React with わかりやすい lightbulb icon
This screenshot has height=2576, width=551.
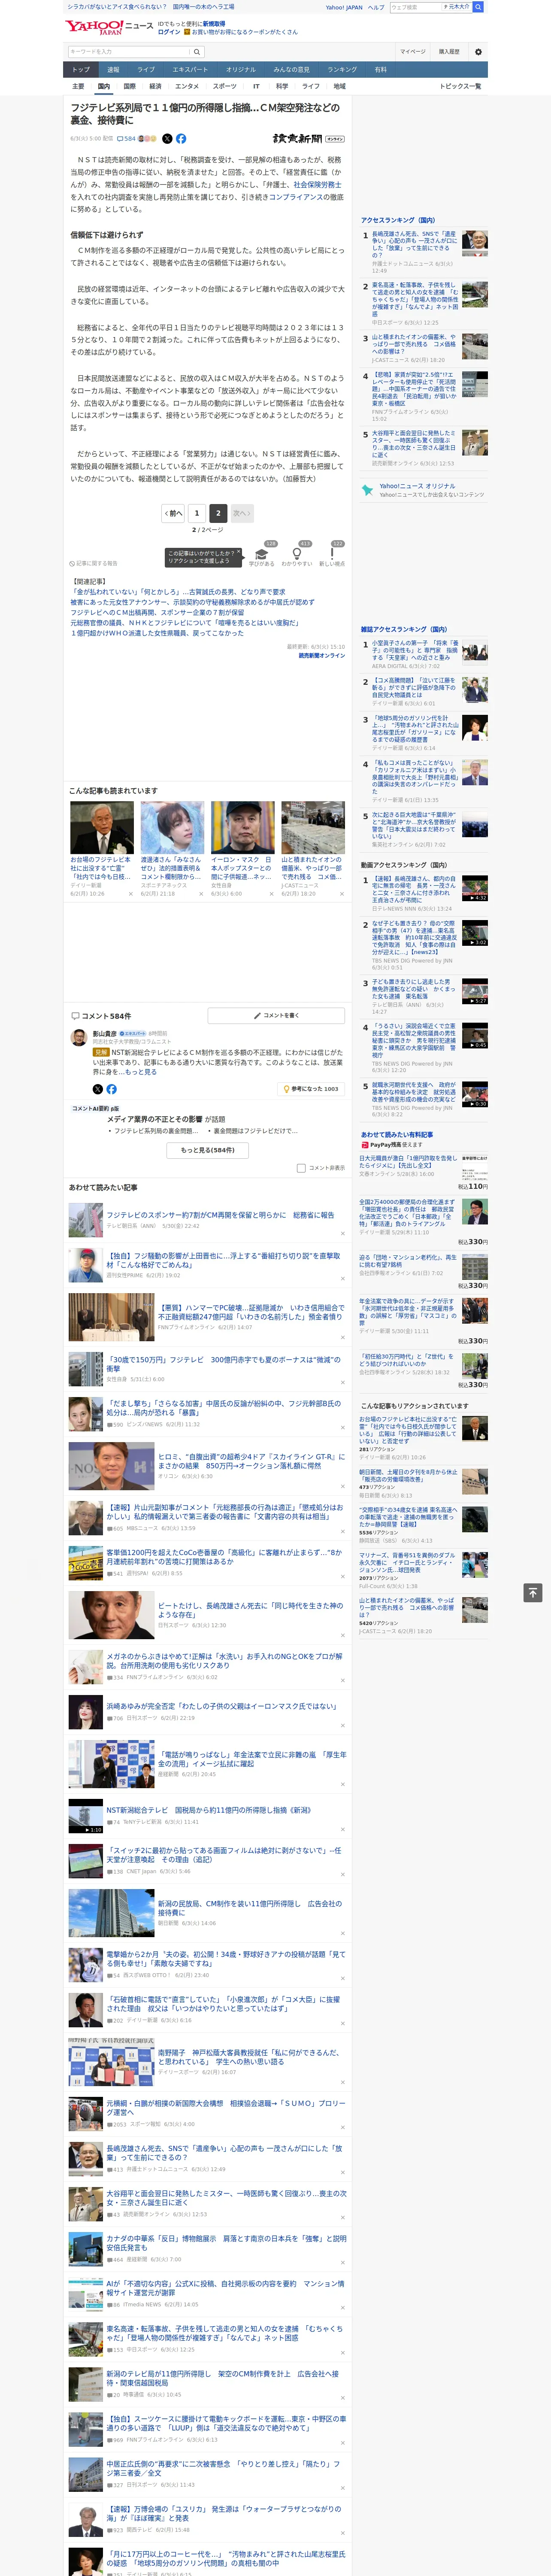(x=297, y=554)
